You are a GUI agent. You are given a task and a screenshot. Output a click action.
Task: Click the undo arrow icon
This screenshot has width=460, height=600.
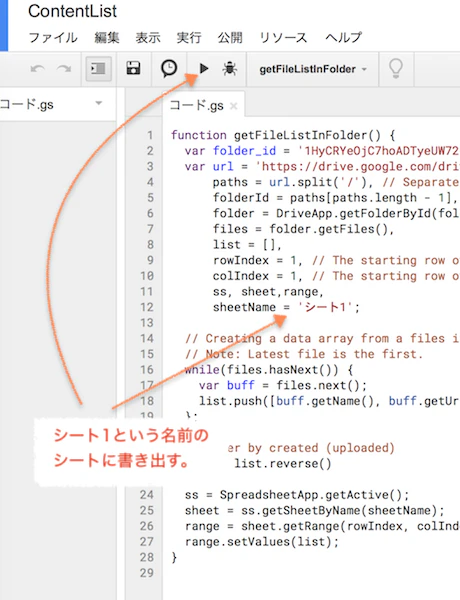tap(38, 69)
